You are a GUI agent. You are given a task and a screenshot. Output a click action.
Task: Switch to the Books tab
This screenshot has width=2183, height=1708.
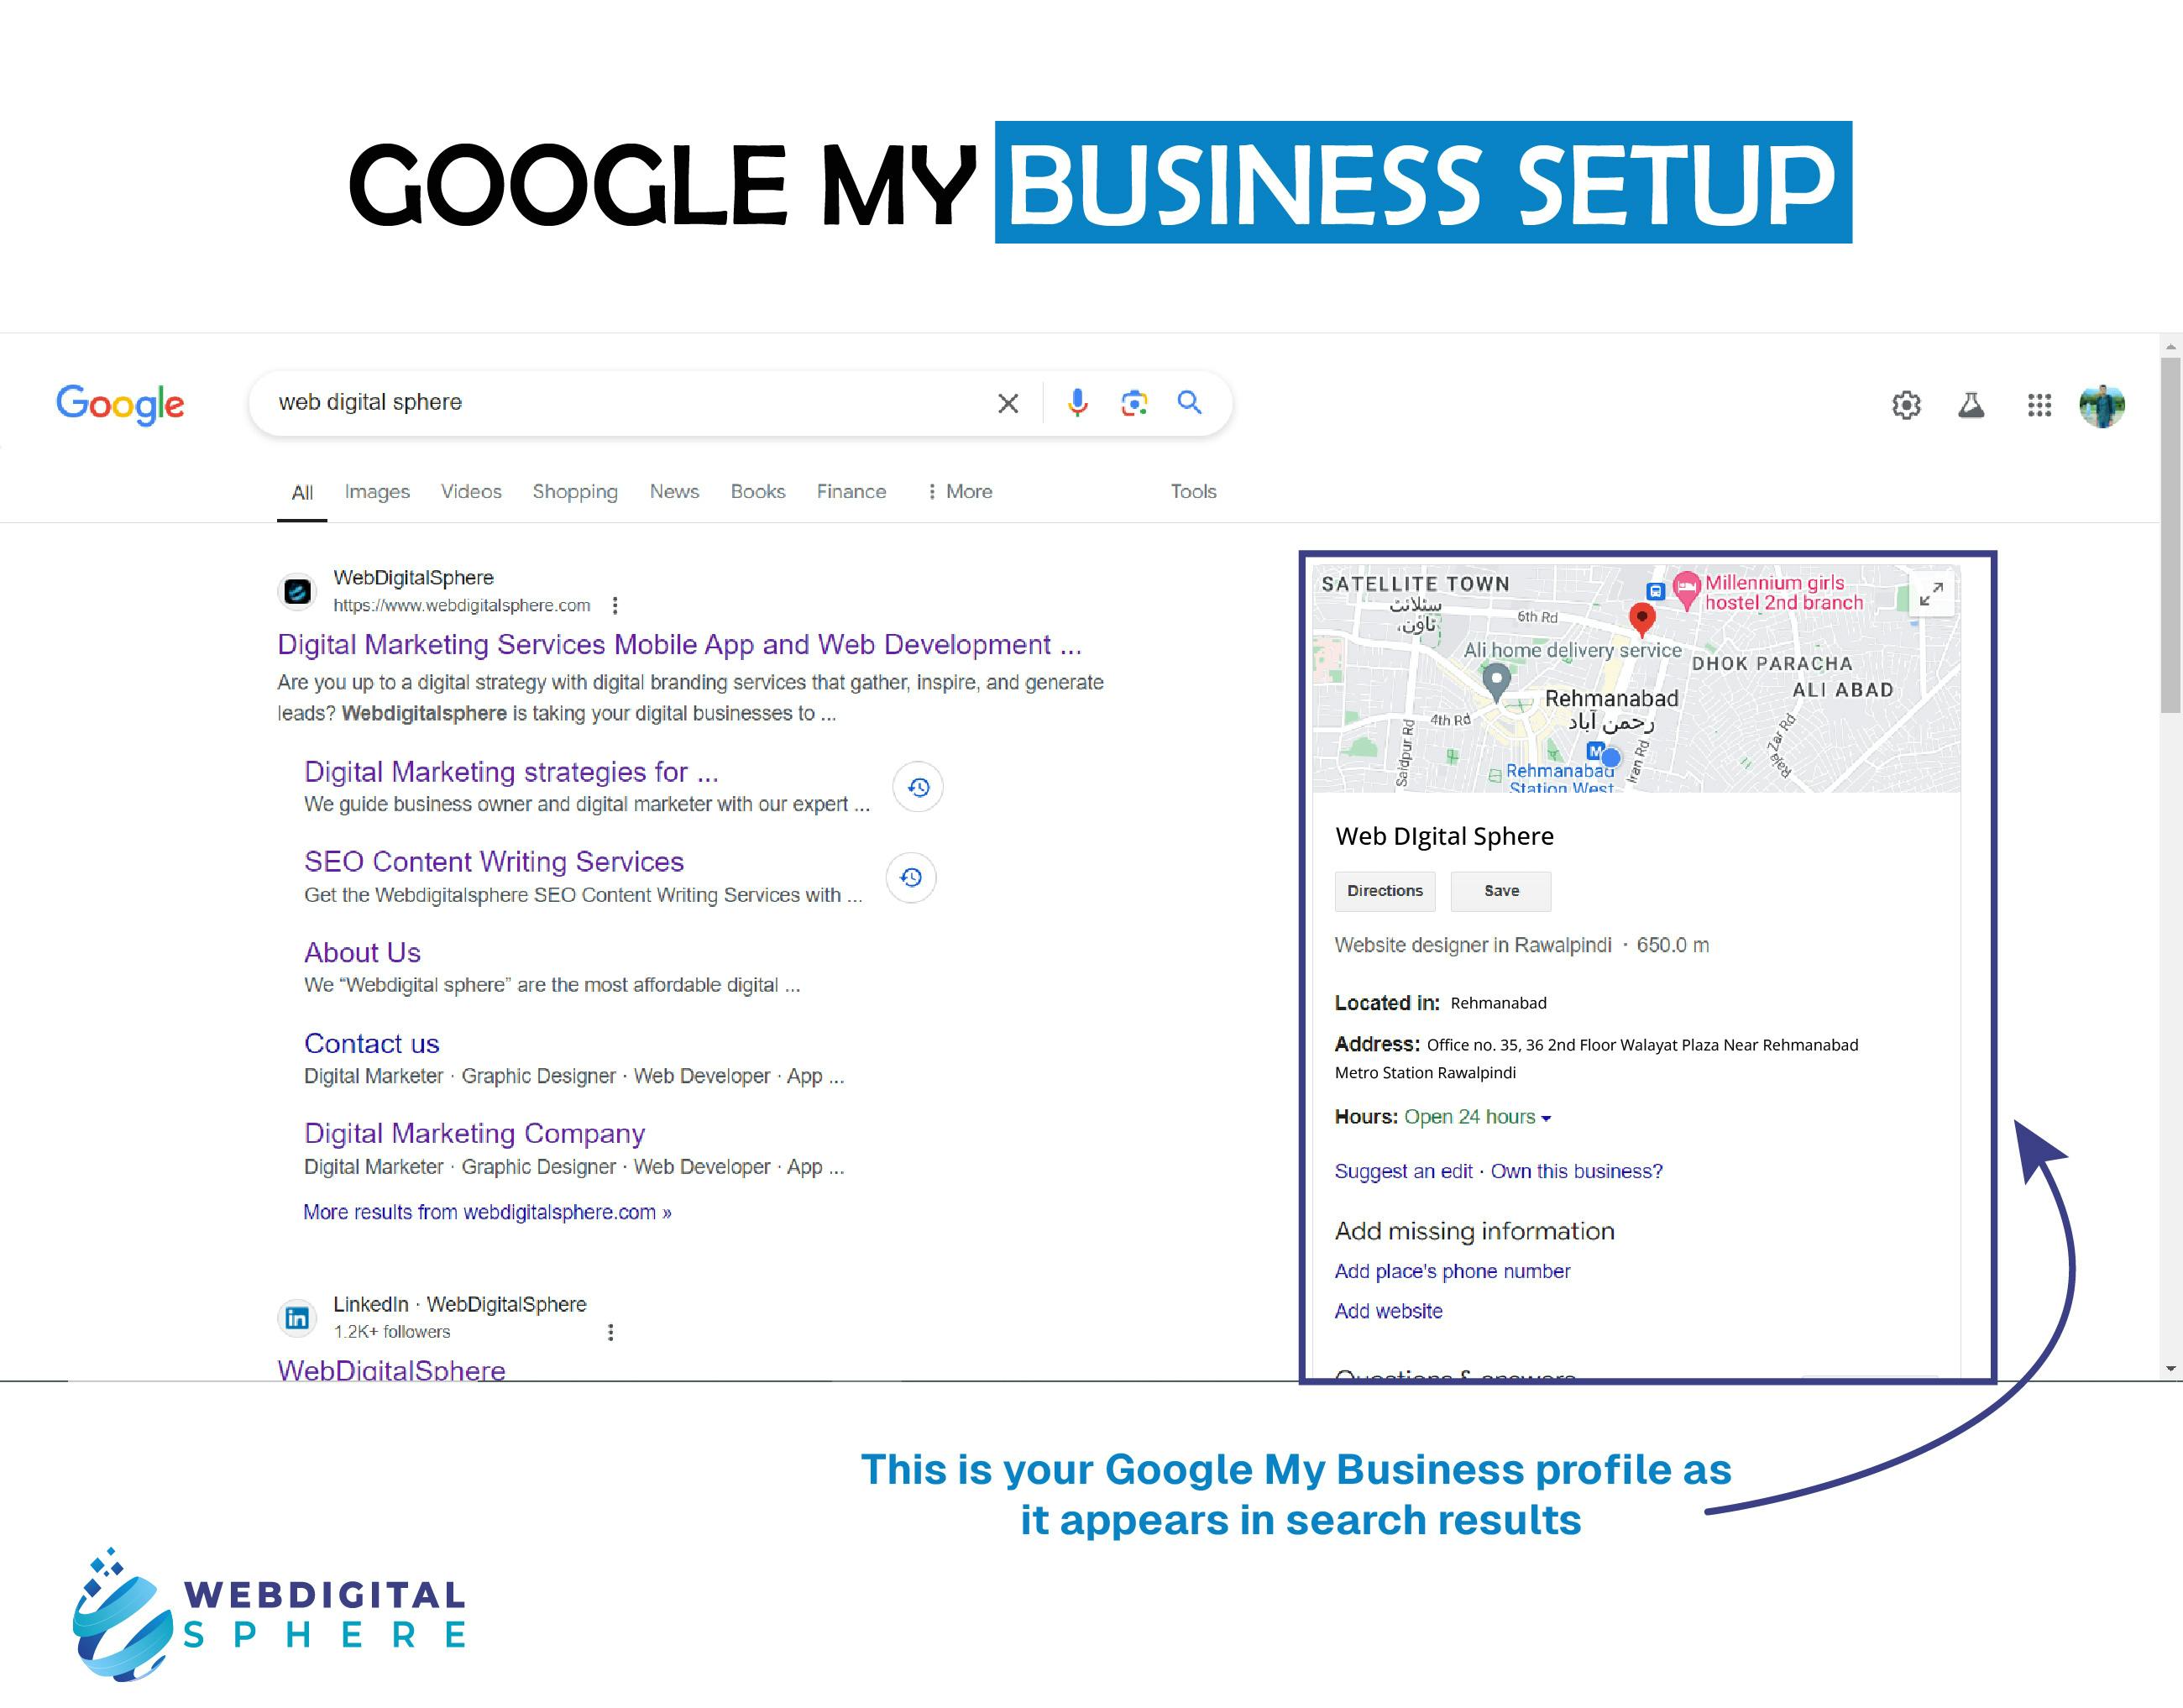757,491
